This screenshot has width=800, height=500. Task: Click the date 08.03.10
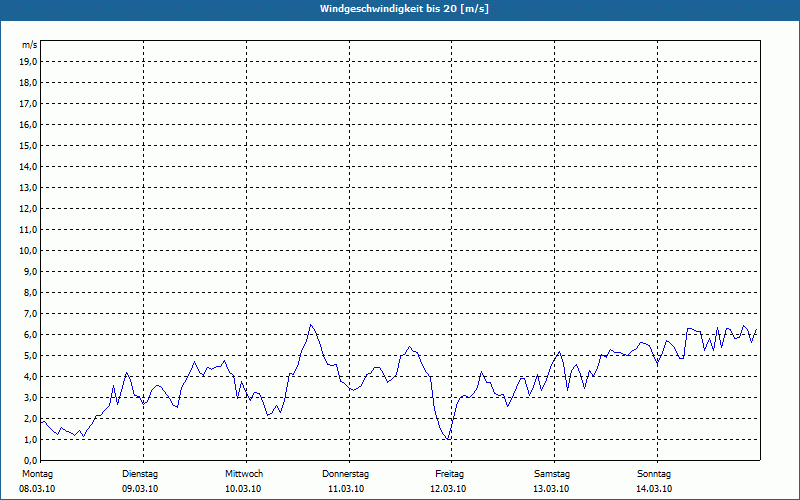(37, 489)
